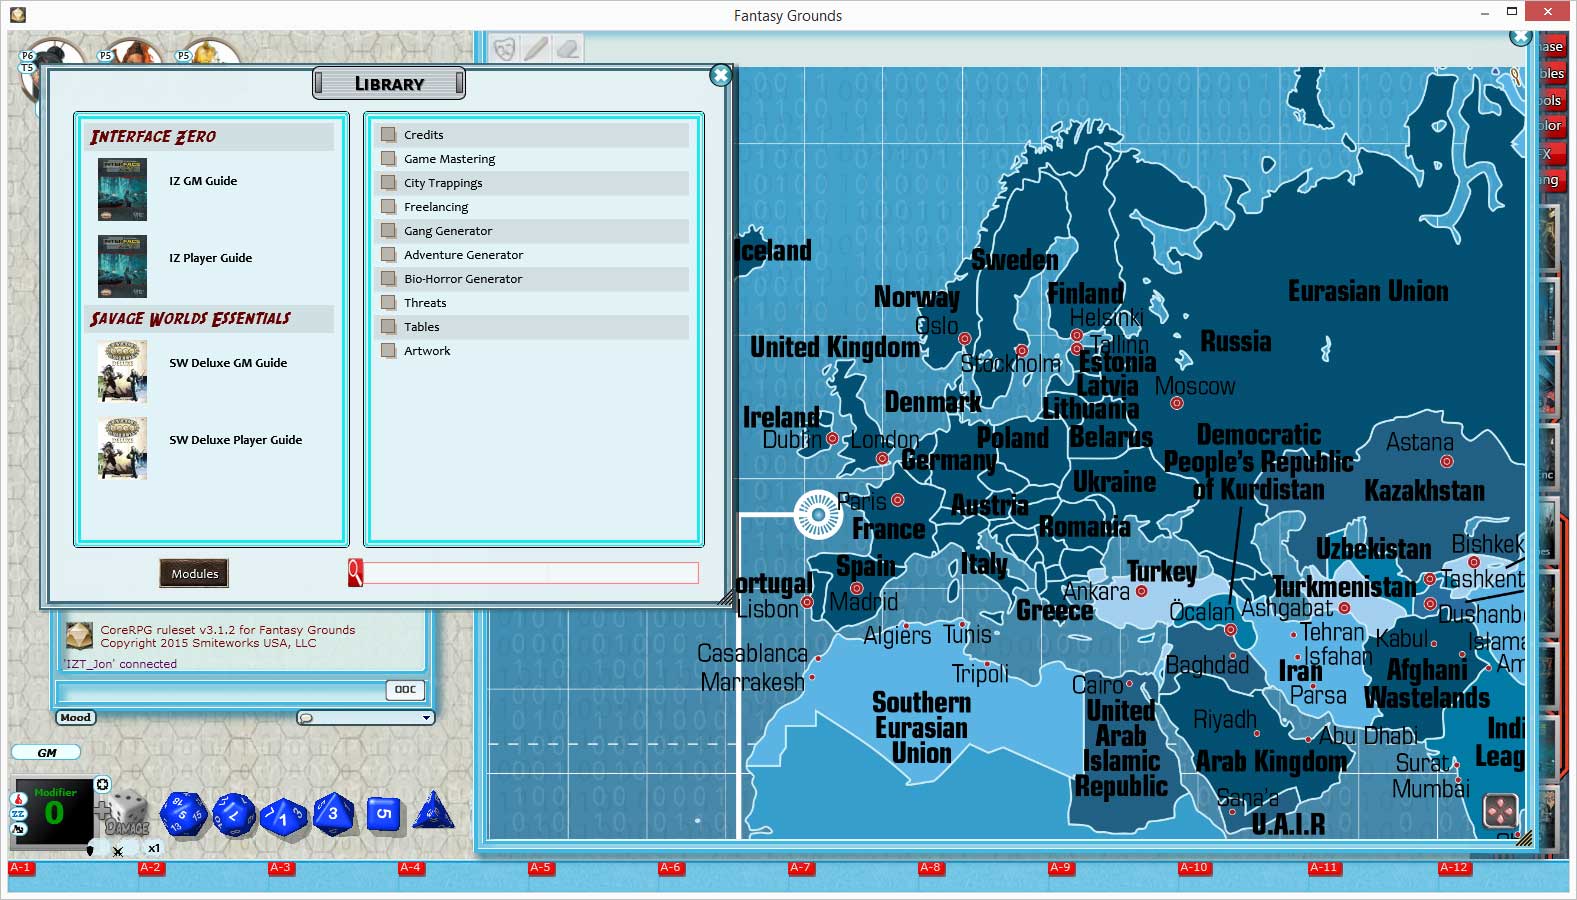The image size is (1577, 900).
Task: Click the Paris map pin
Action: point(898,500)
